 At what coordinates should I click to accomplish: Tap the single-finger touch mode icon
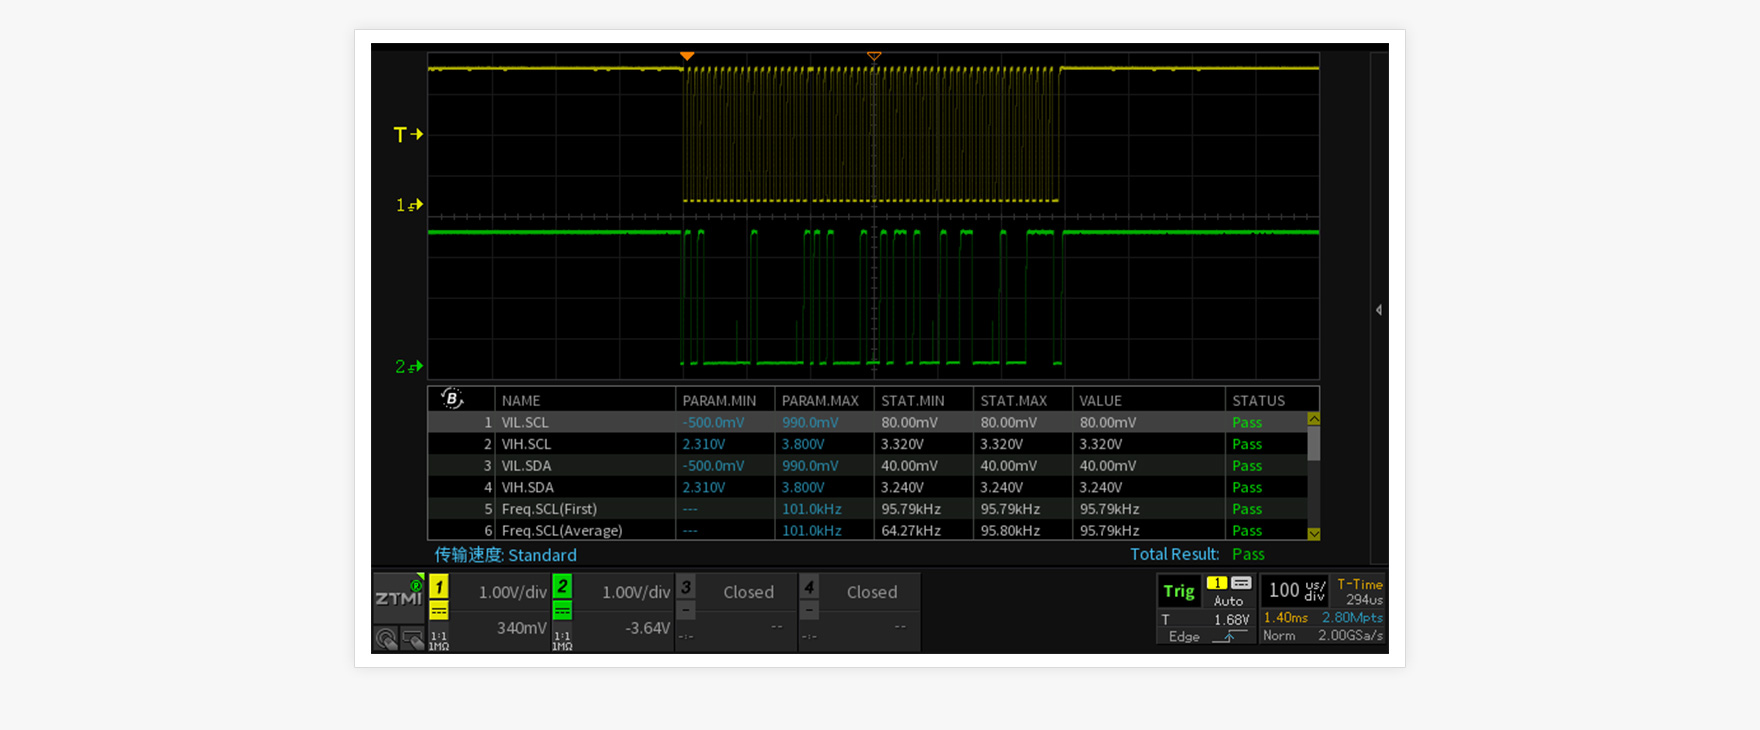tap(386, 638)
